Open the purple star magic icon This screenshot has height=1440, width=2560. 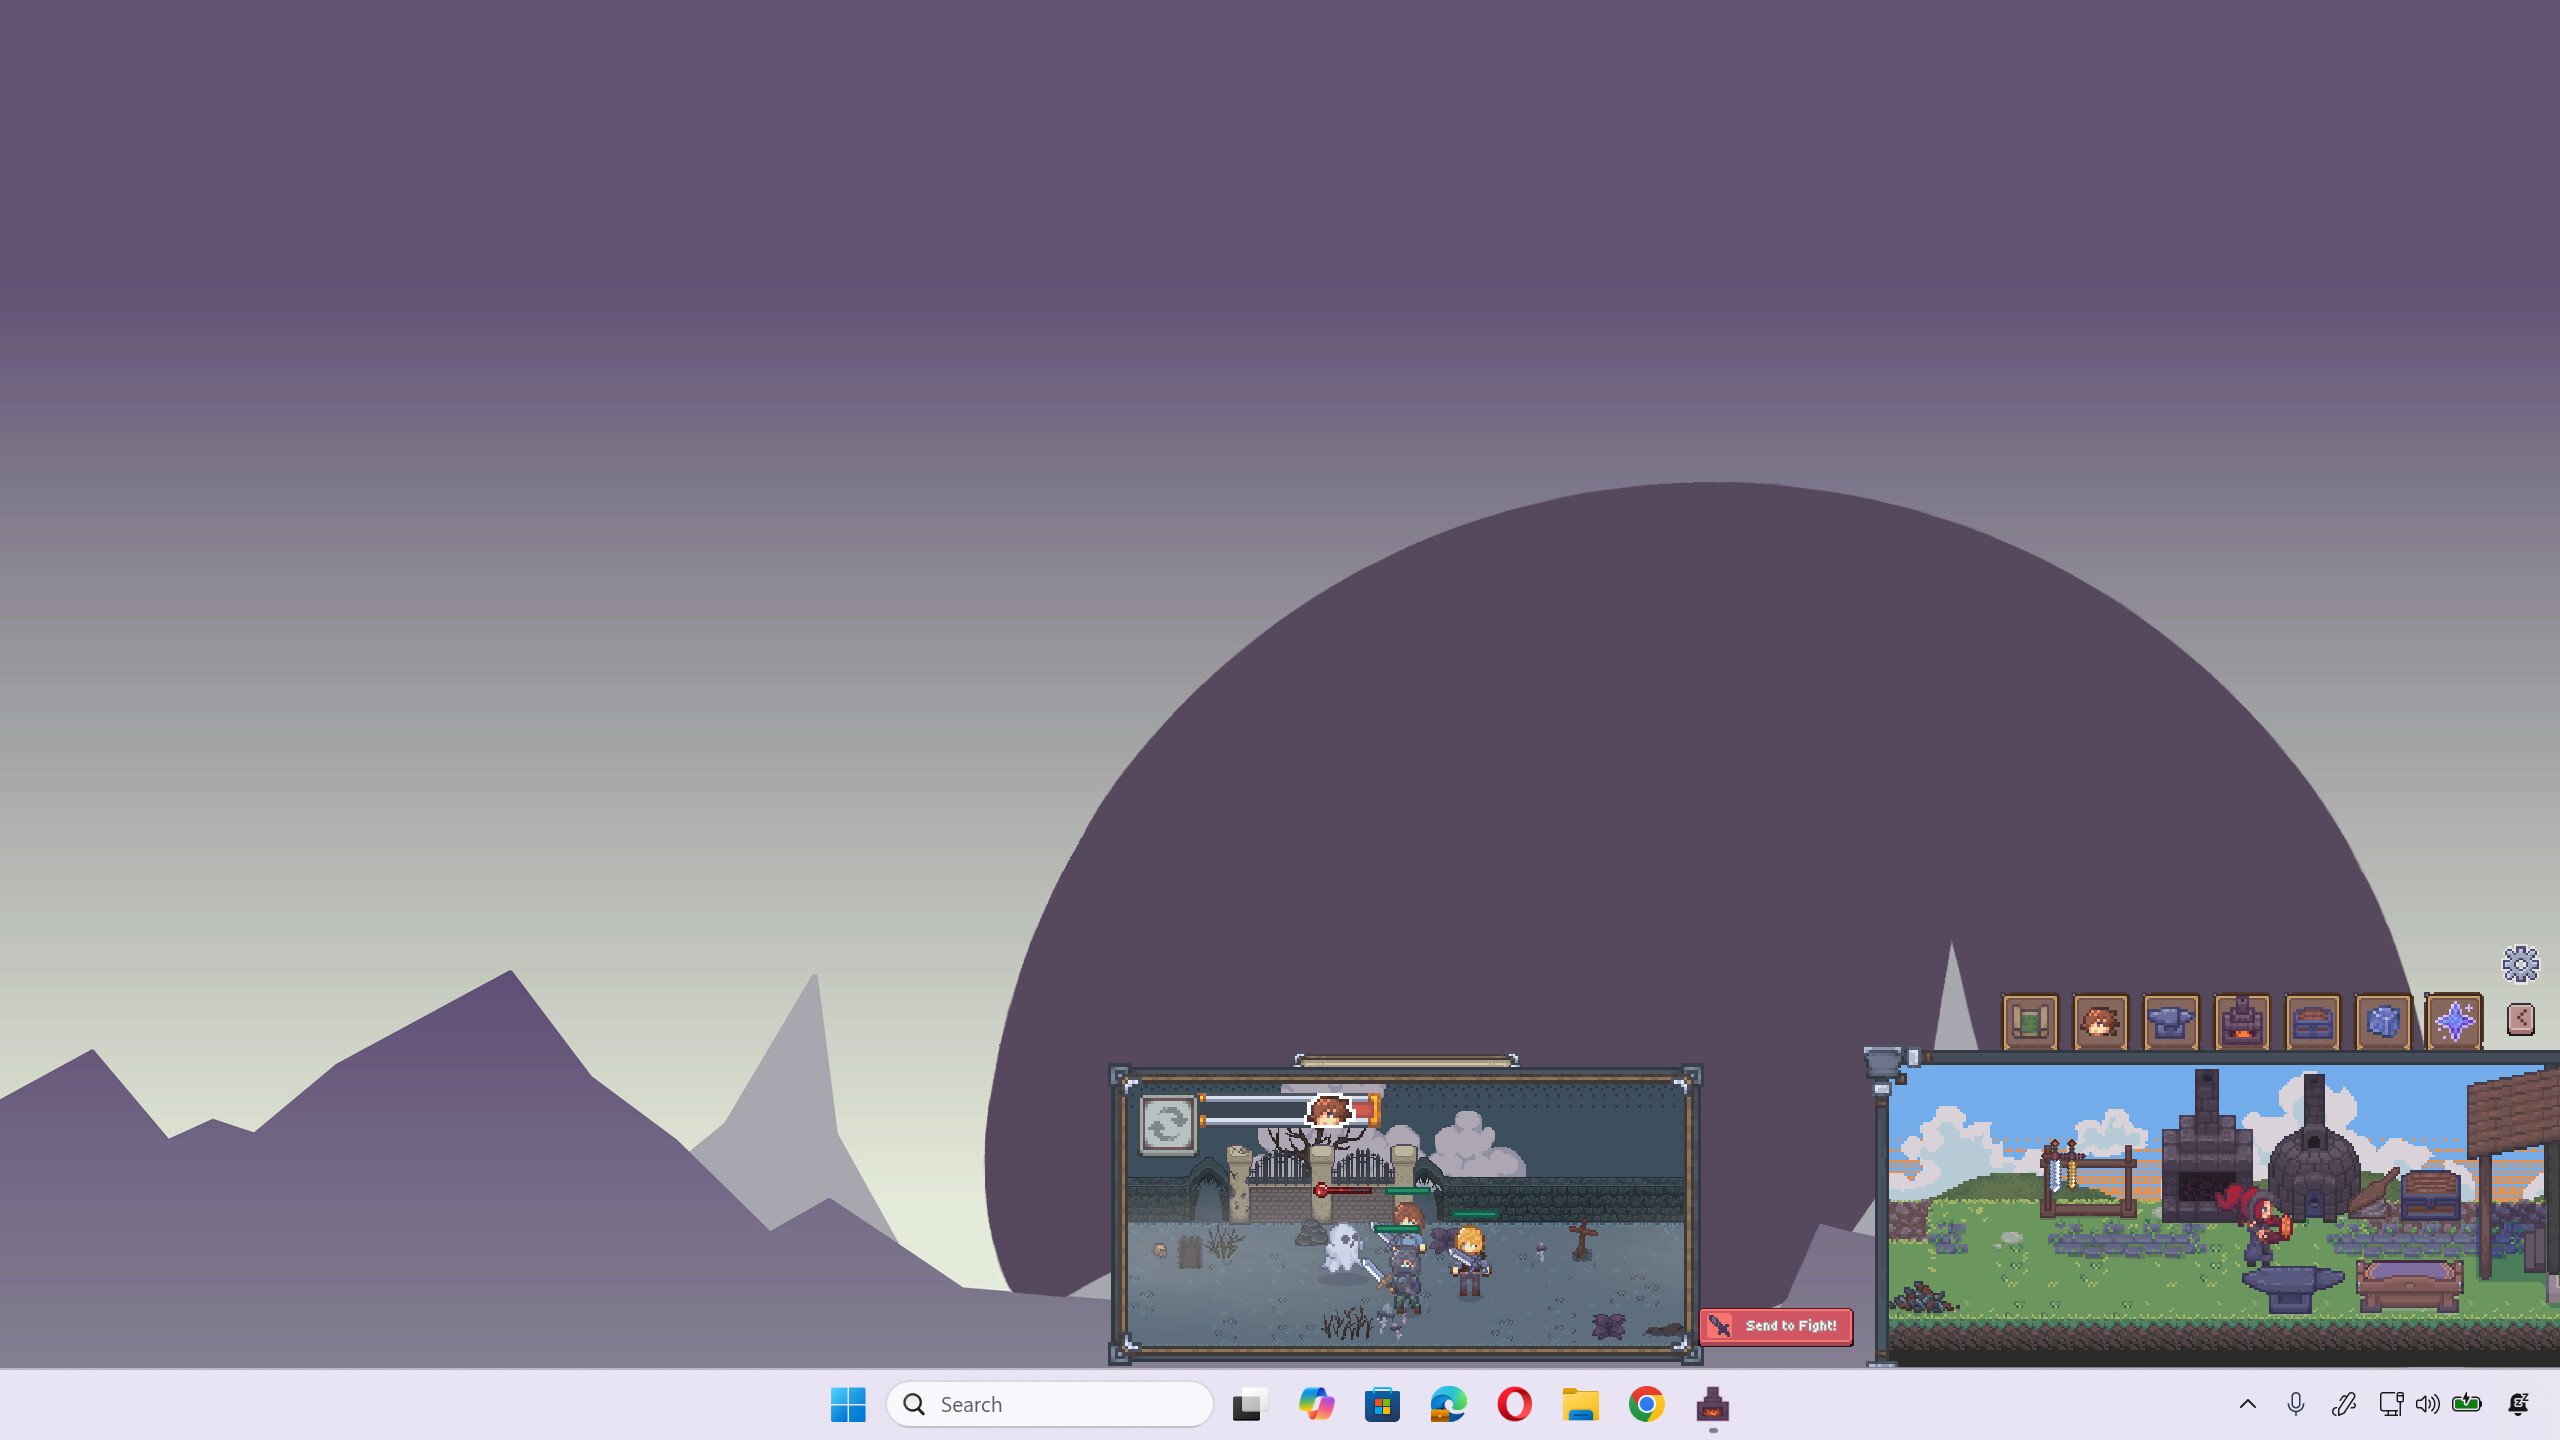coord(2454,1021)
